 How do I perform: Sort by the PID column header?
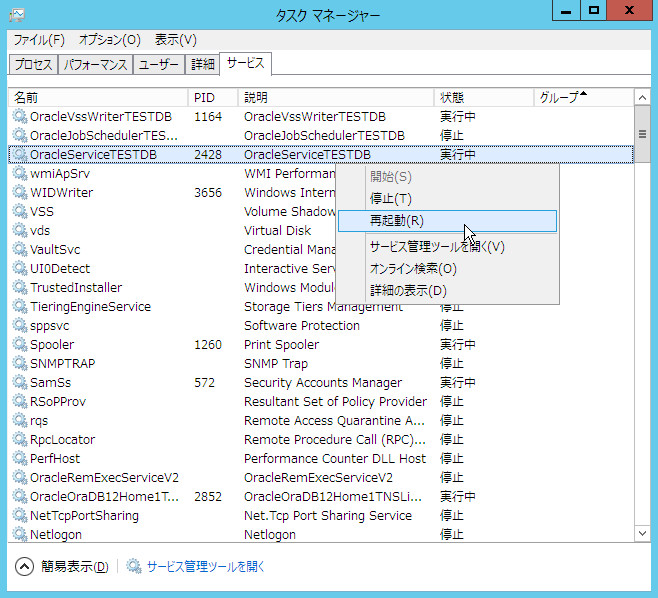213,97
